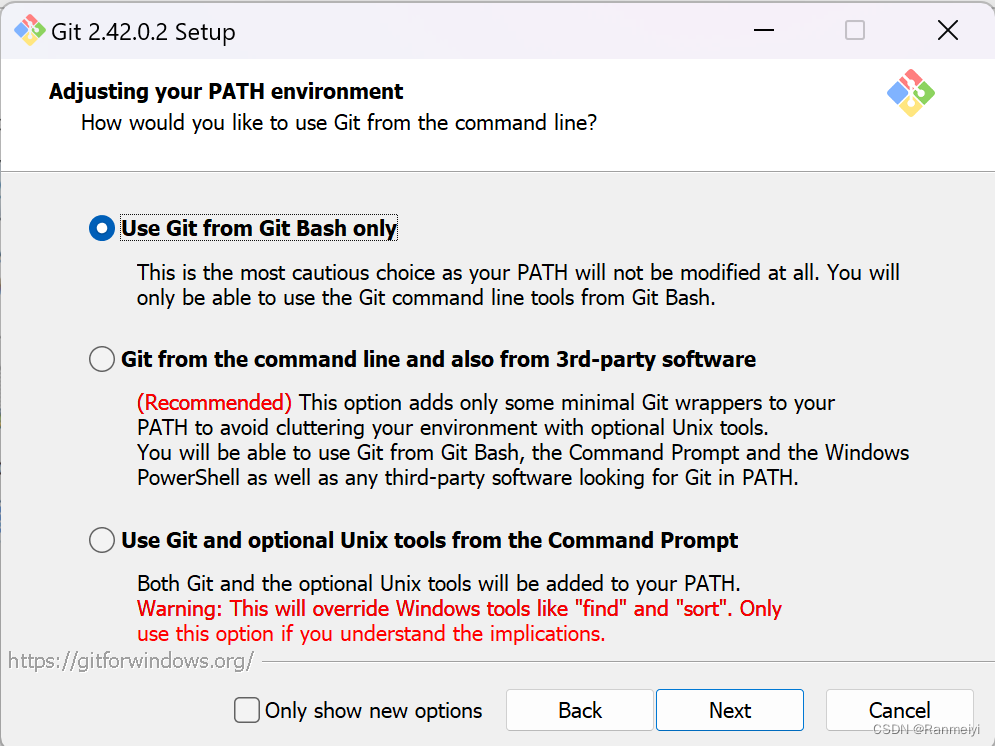Click "use this option if you understand the implications" line
Screen dimensions: 995x746
pos(371,633)
